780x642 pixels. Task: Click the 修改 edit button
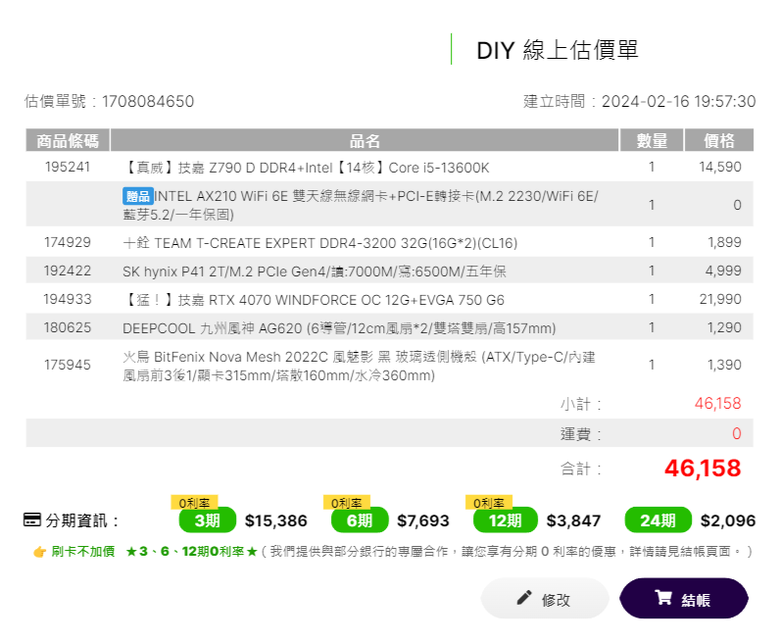click(x=545, y=598)
